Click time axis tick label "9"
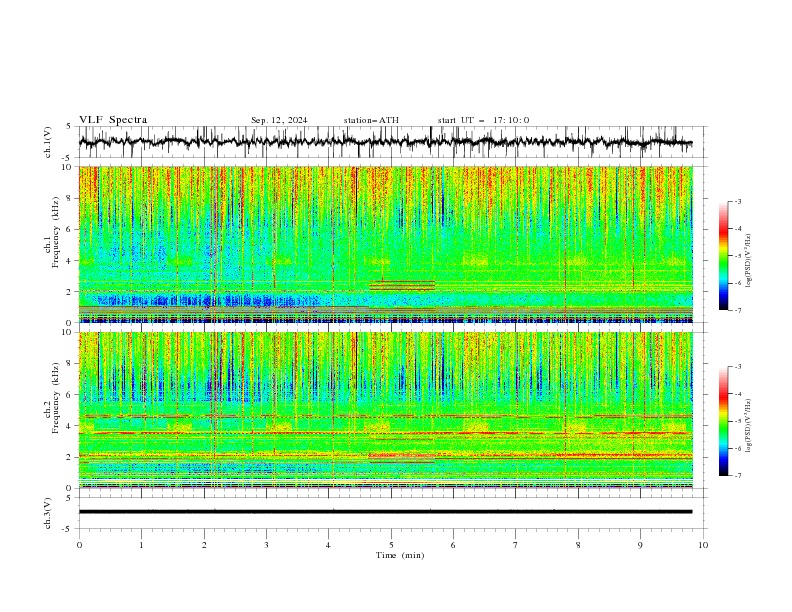The width and height of the screenshot is (792, 612). (640, 545)
